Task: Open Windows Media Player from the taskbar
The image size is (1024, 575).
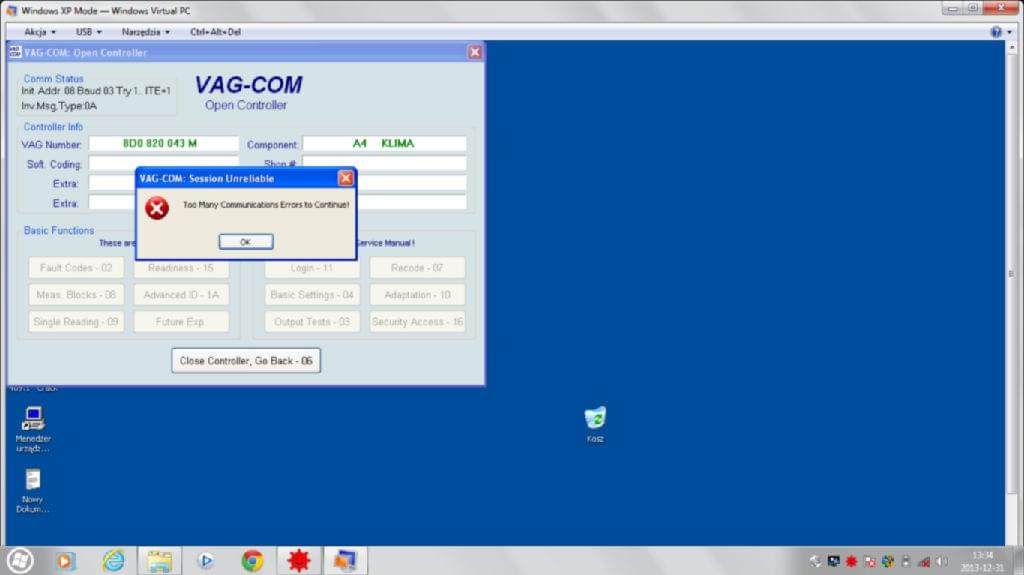Action: 65,561
